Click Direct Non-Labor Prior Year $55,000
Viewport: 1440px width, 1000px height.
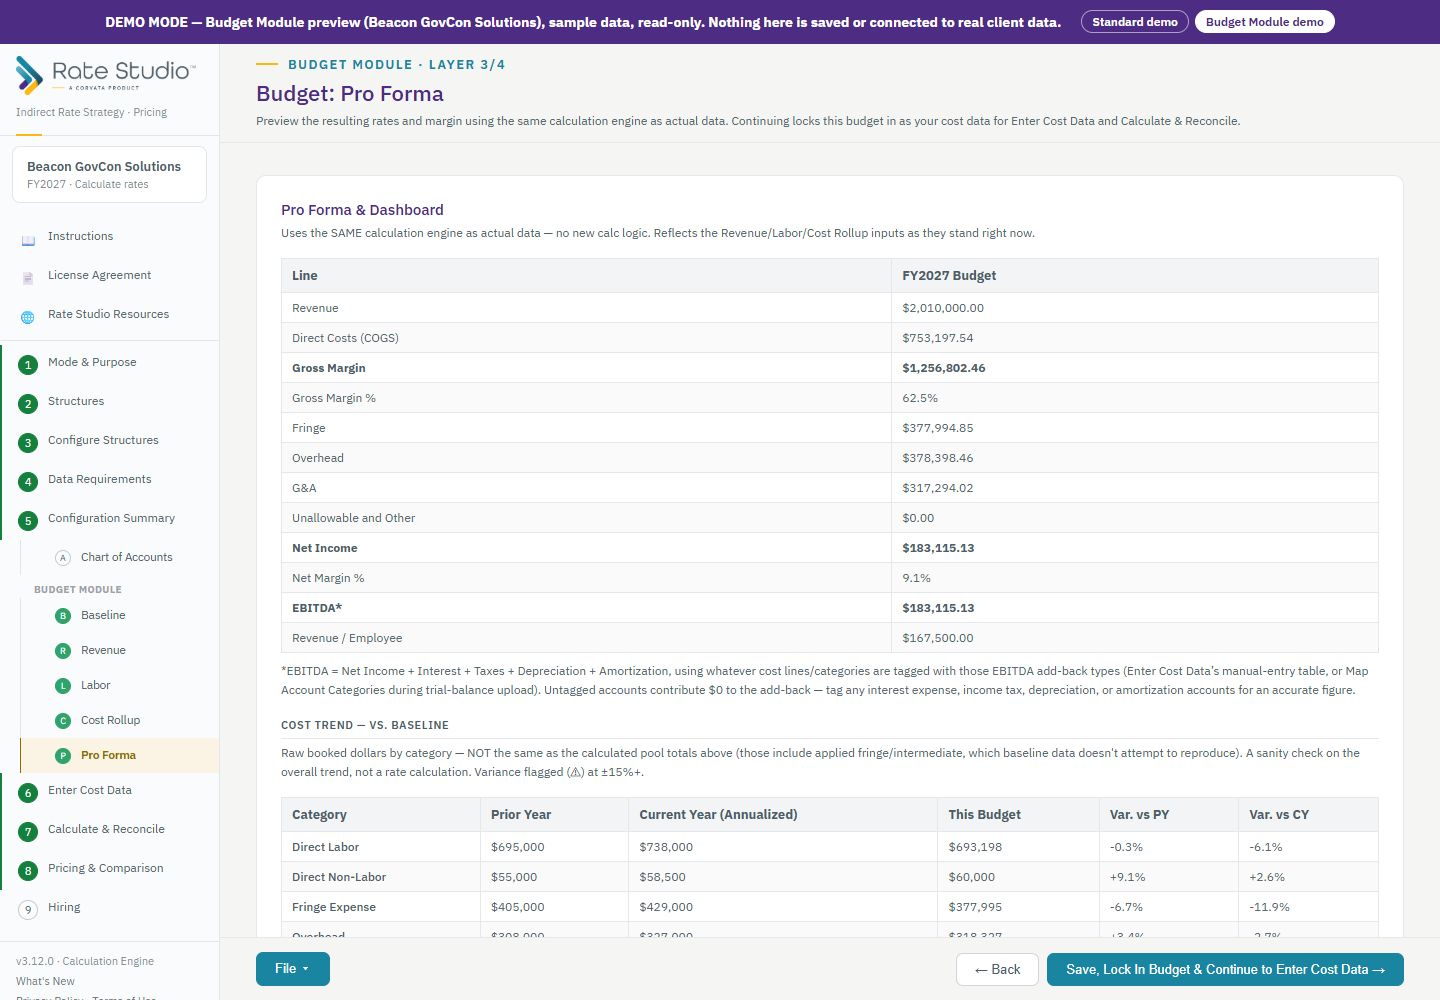tap(514, 877)
